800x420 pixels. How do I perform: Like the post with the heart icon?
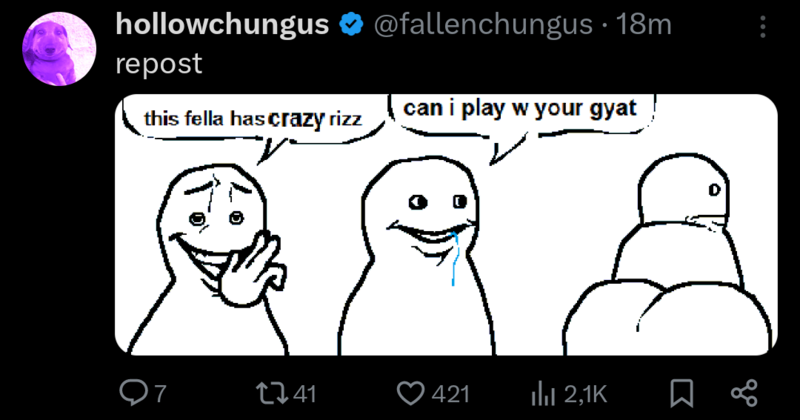410,393
